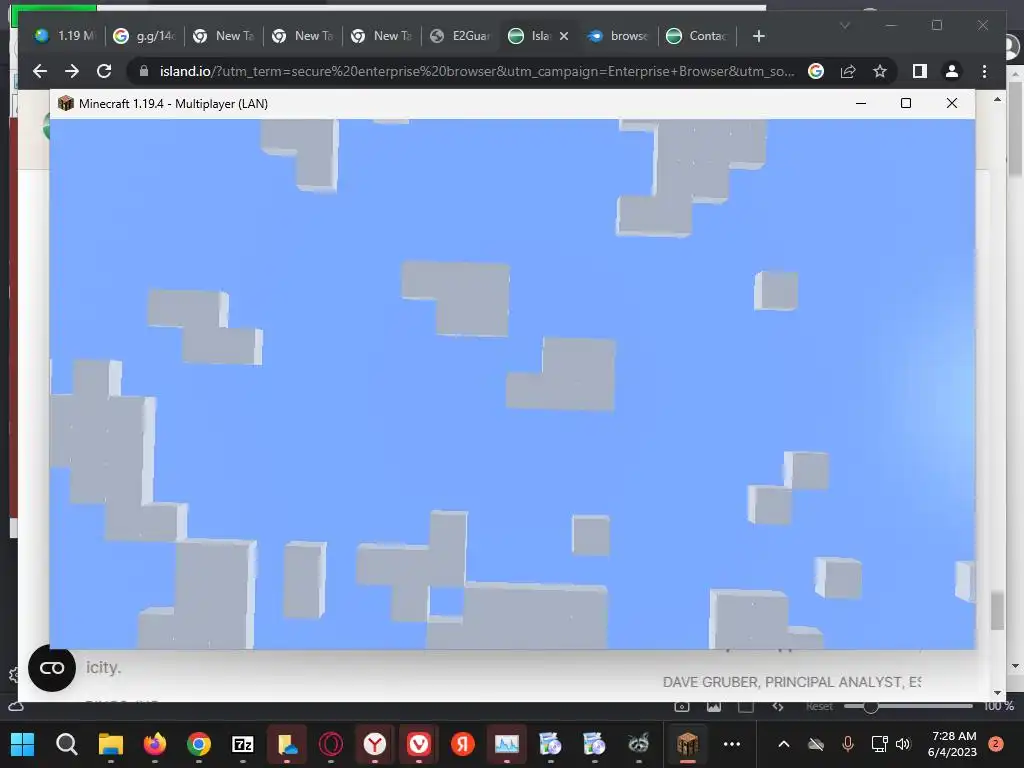Open the notification center badge
This screenshot has width=1024, height=768.
(996, 744)
